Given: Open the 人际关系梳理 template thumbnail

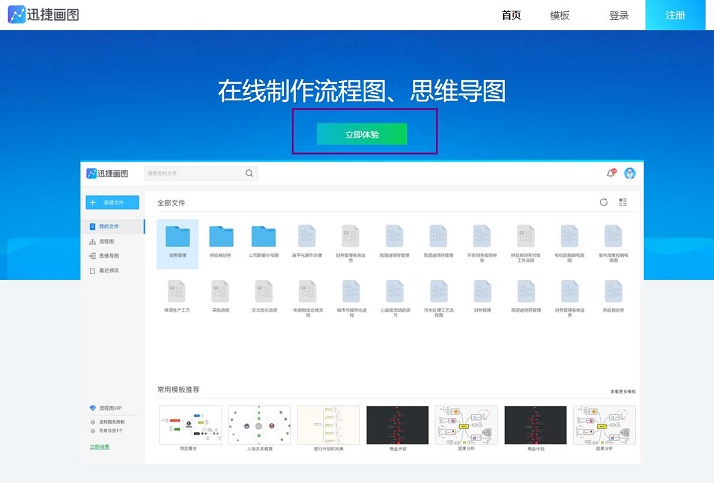Looking at the screenshot, I should point(260,425).
